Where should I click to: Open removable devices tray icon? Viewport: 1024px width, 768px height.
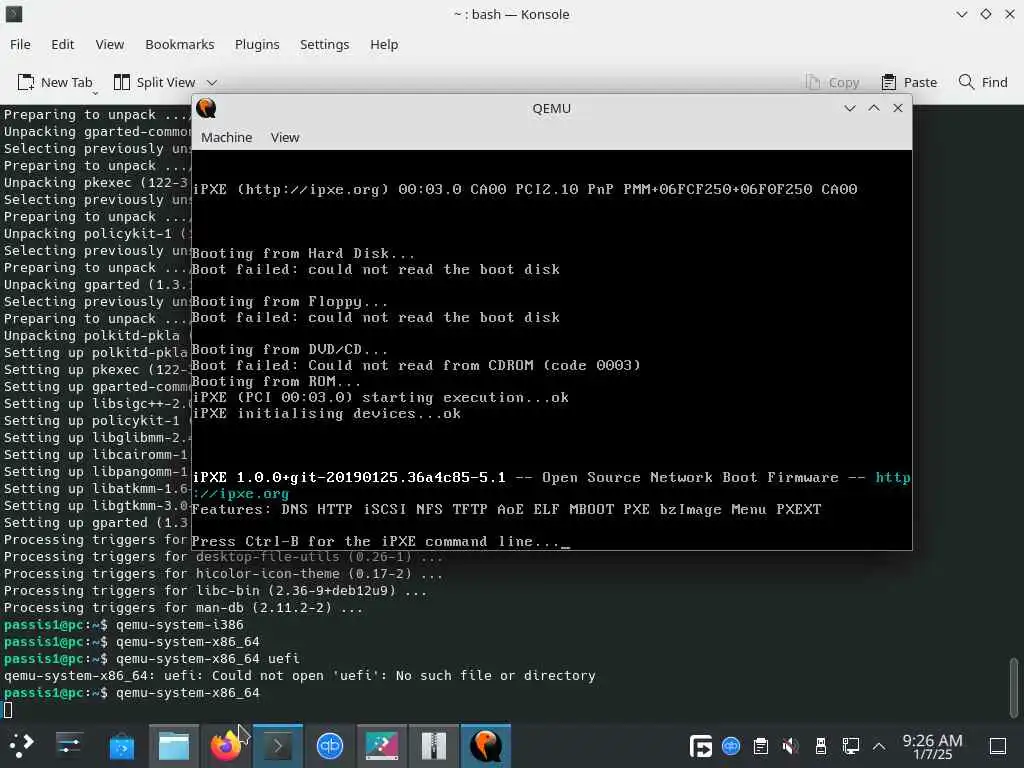pos(821,746)
